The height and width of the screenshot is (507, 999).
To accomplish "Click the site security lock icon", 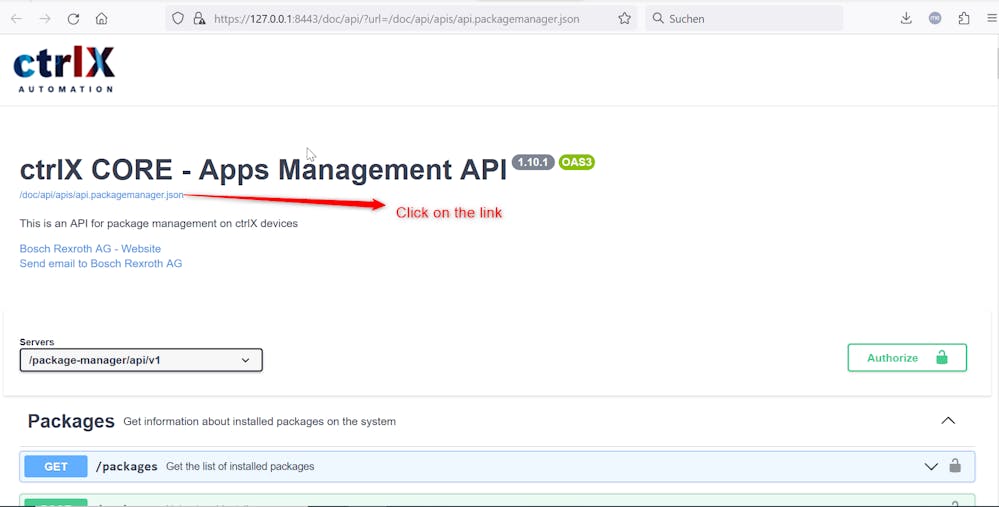I will [198, 19].
